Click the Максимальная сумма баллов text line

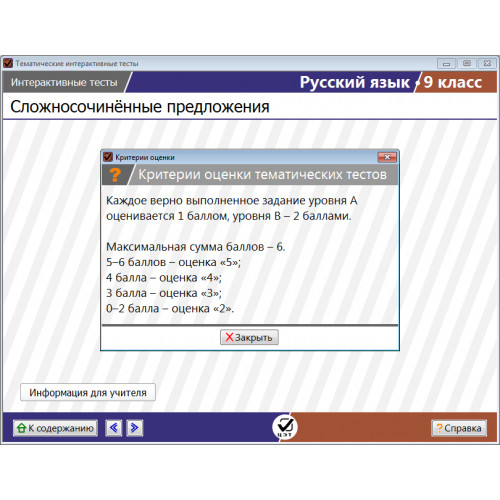[196, 247]
